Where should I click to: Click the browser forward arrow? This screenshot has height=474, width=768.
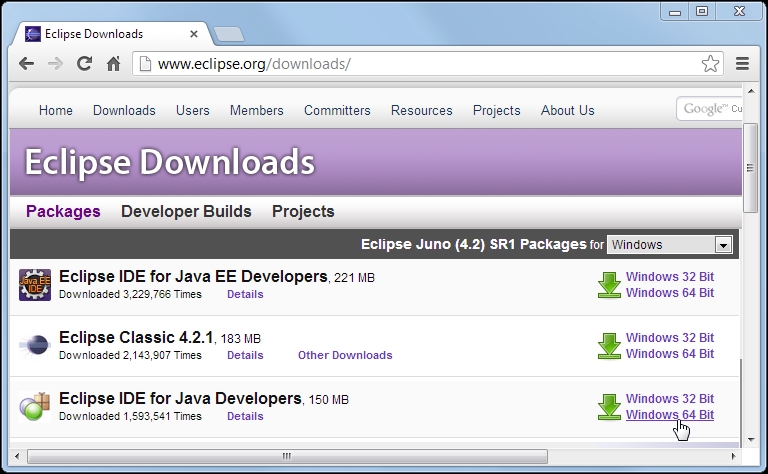(x=55, y=64)
